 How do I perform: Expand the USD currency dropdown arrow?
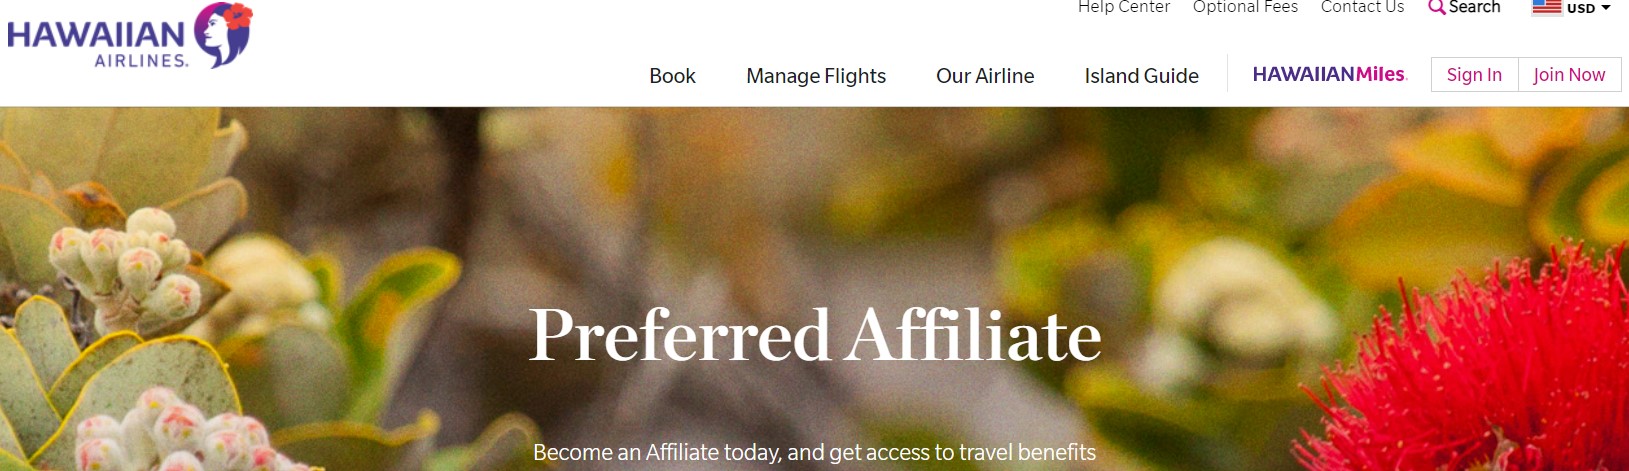[1606, 8]
